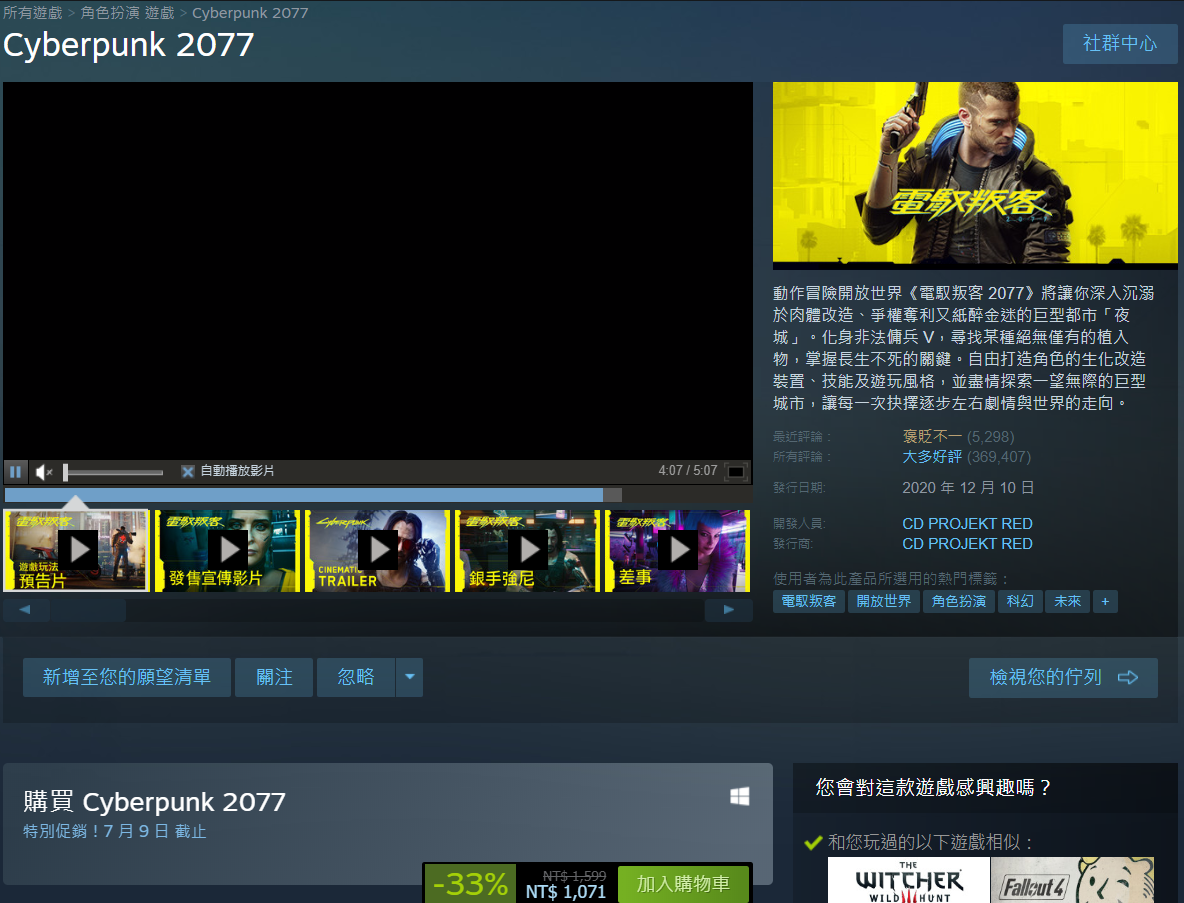Click 新增至您的願望清單 wishlist button
Image resolution: width=1184 pixels, height=903 pixels.
[127, 677]
